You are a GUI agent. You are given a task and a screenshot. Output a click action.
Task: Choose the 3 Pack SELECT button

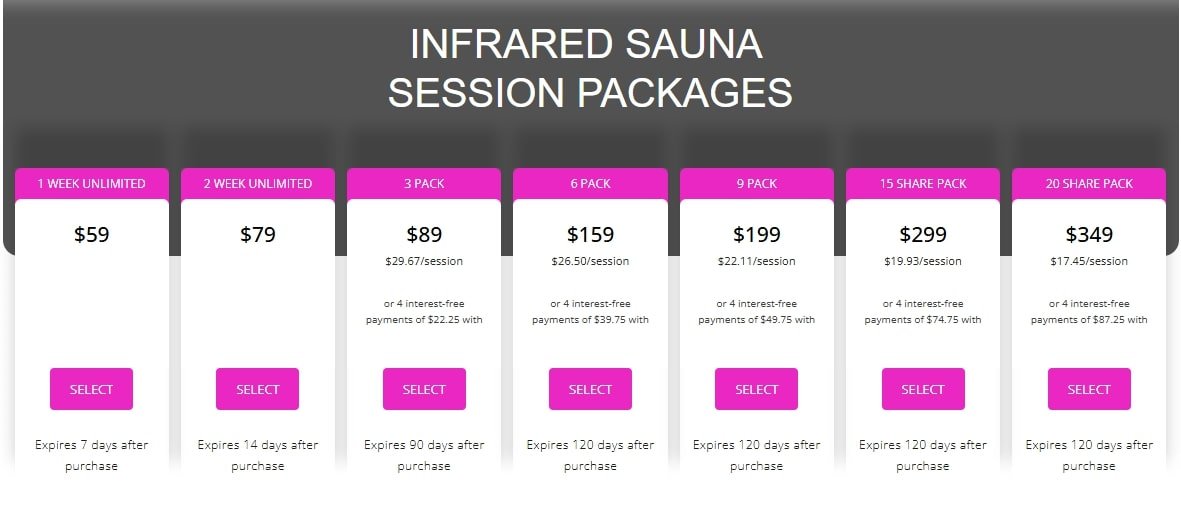click(424, 389)
